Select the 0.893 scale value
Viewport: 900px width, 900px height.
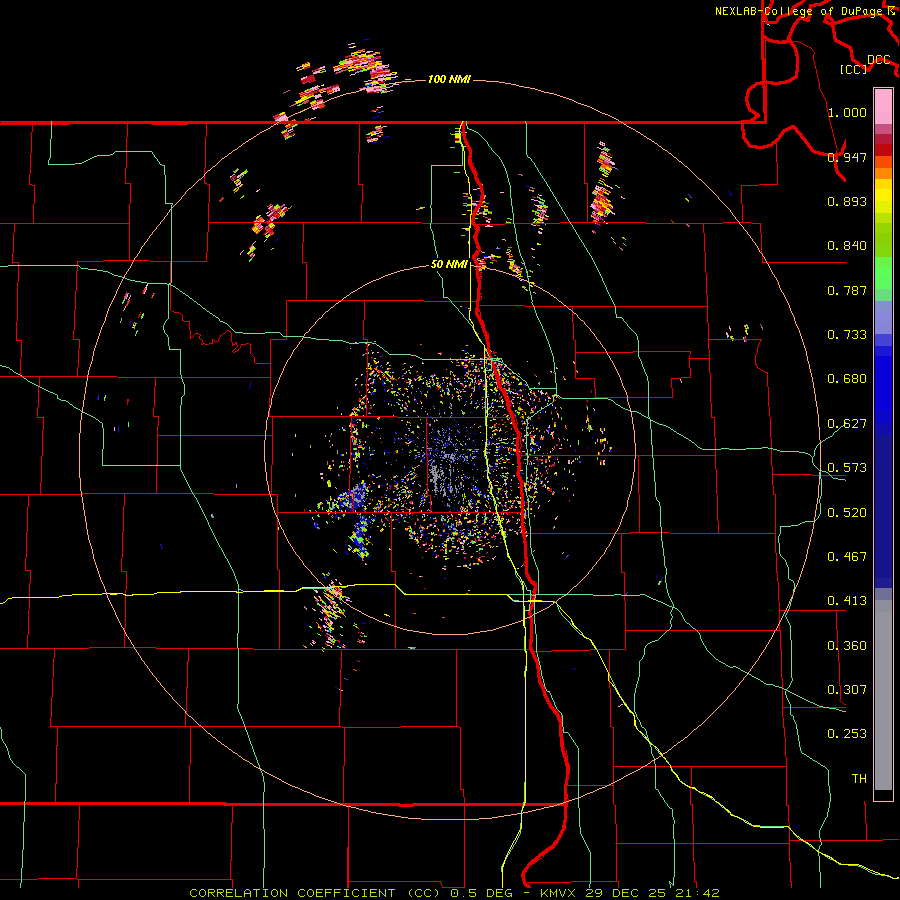(x=847, y=201)
